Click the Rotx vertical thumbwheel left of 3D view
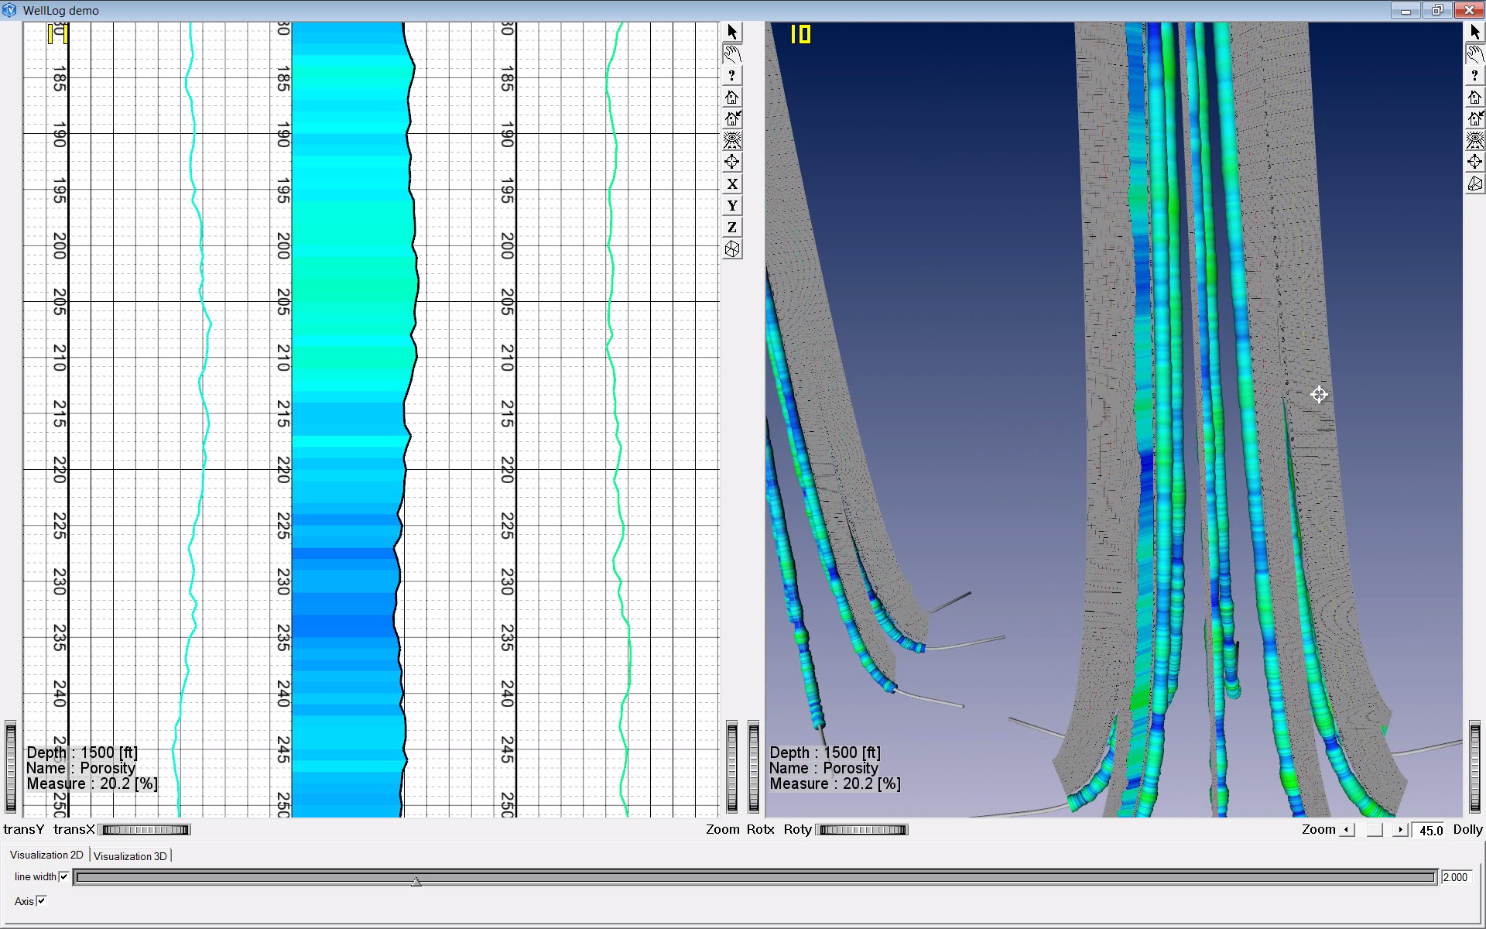This screenshot has width=1486, height=929. coord(753,767)
